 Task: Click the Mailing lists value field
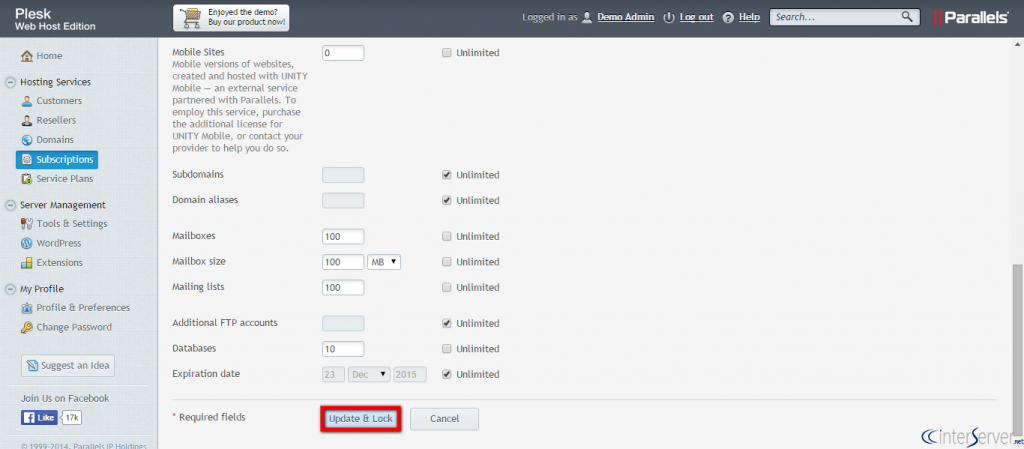coord(343,287)
